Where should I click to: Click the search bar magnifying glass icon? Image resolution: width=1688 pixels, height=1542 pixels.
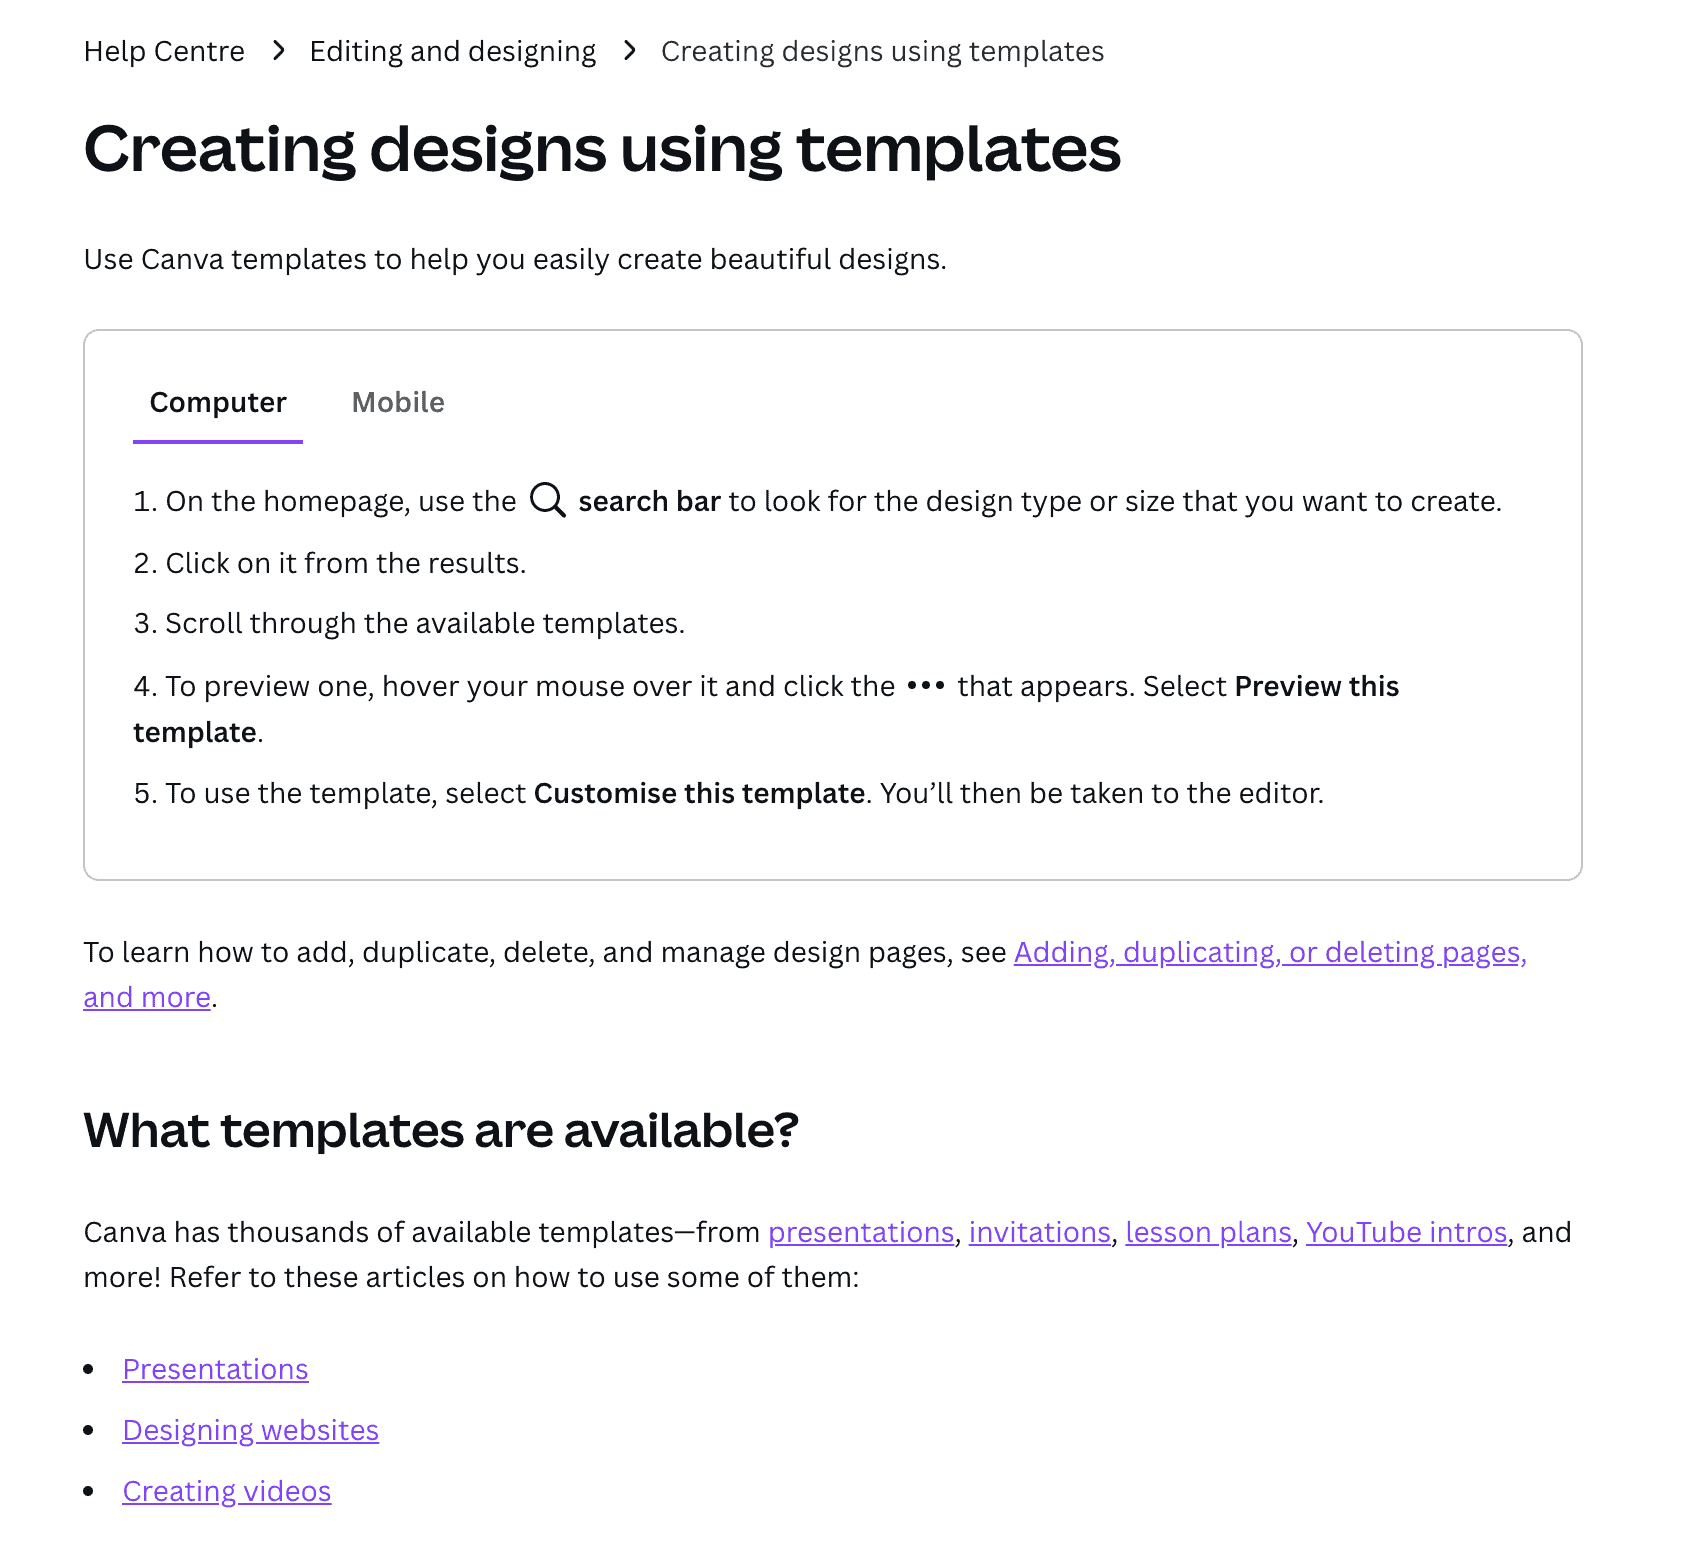(x=546, y=500)
